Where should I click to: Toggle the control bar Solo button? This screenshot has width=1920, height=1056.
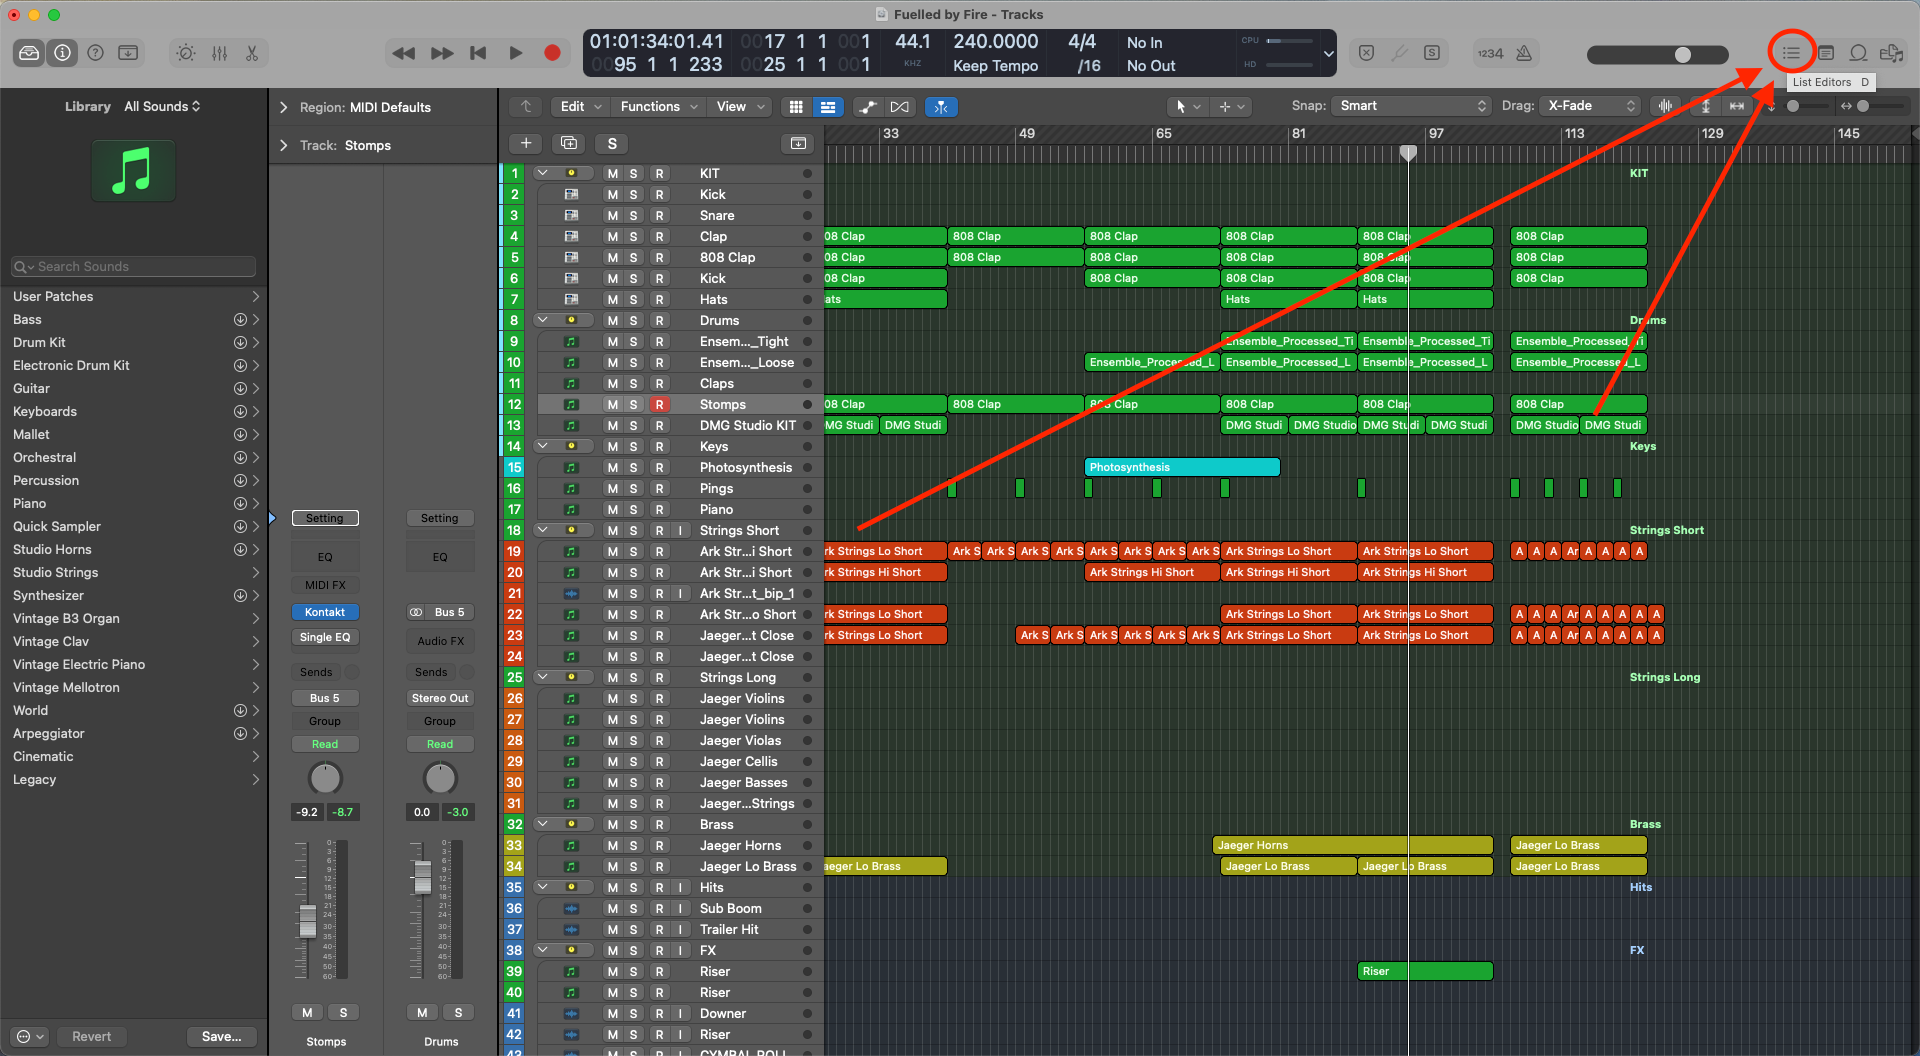coord(1432,53)
